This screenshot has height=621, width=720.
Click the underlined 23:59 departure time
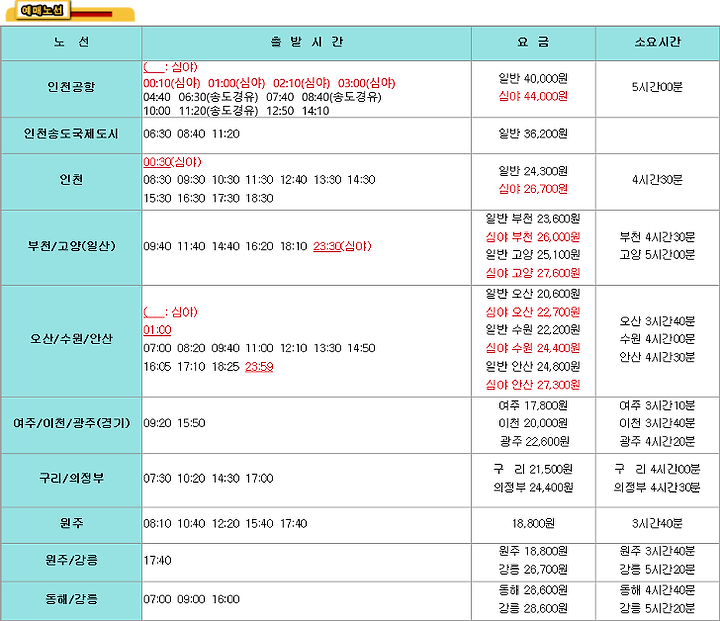[x=259, y=367]
